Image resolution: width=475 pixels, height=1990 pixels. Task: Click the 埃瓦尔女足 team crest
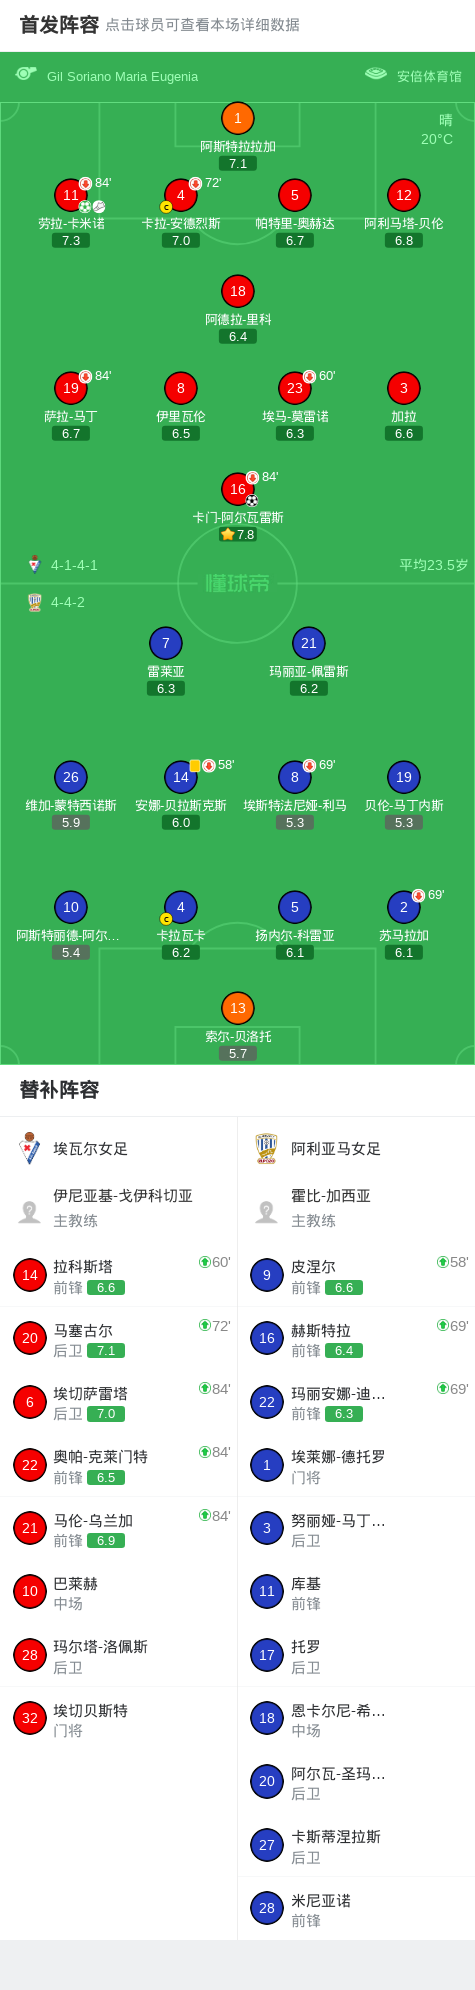coord(30,1148)
